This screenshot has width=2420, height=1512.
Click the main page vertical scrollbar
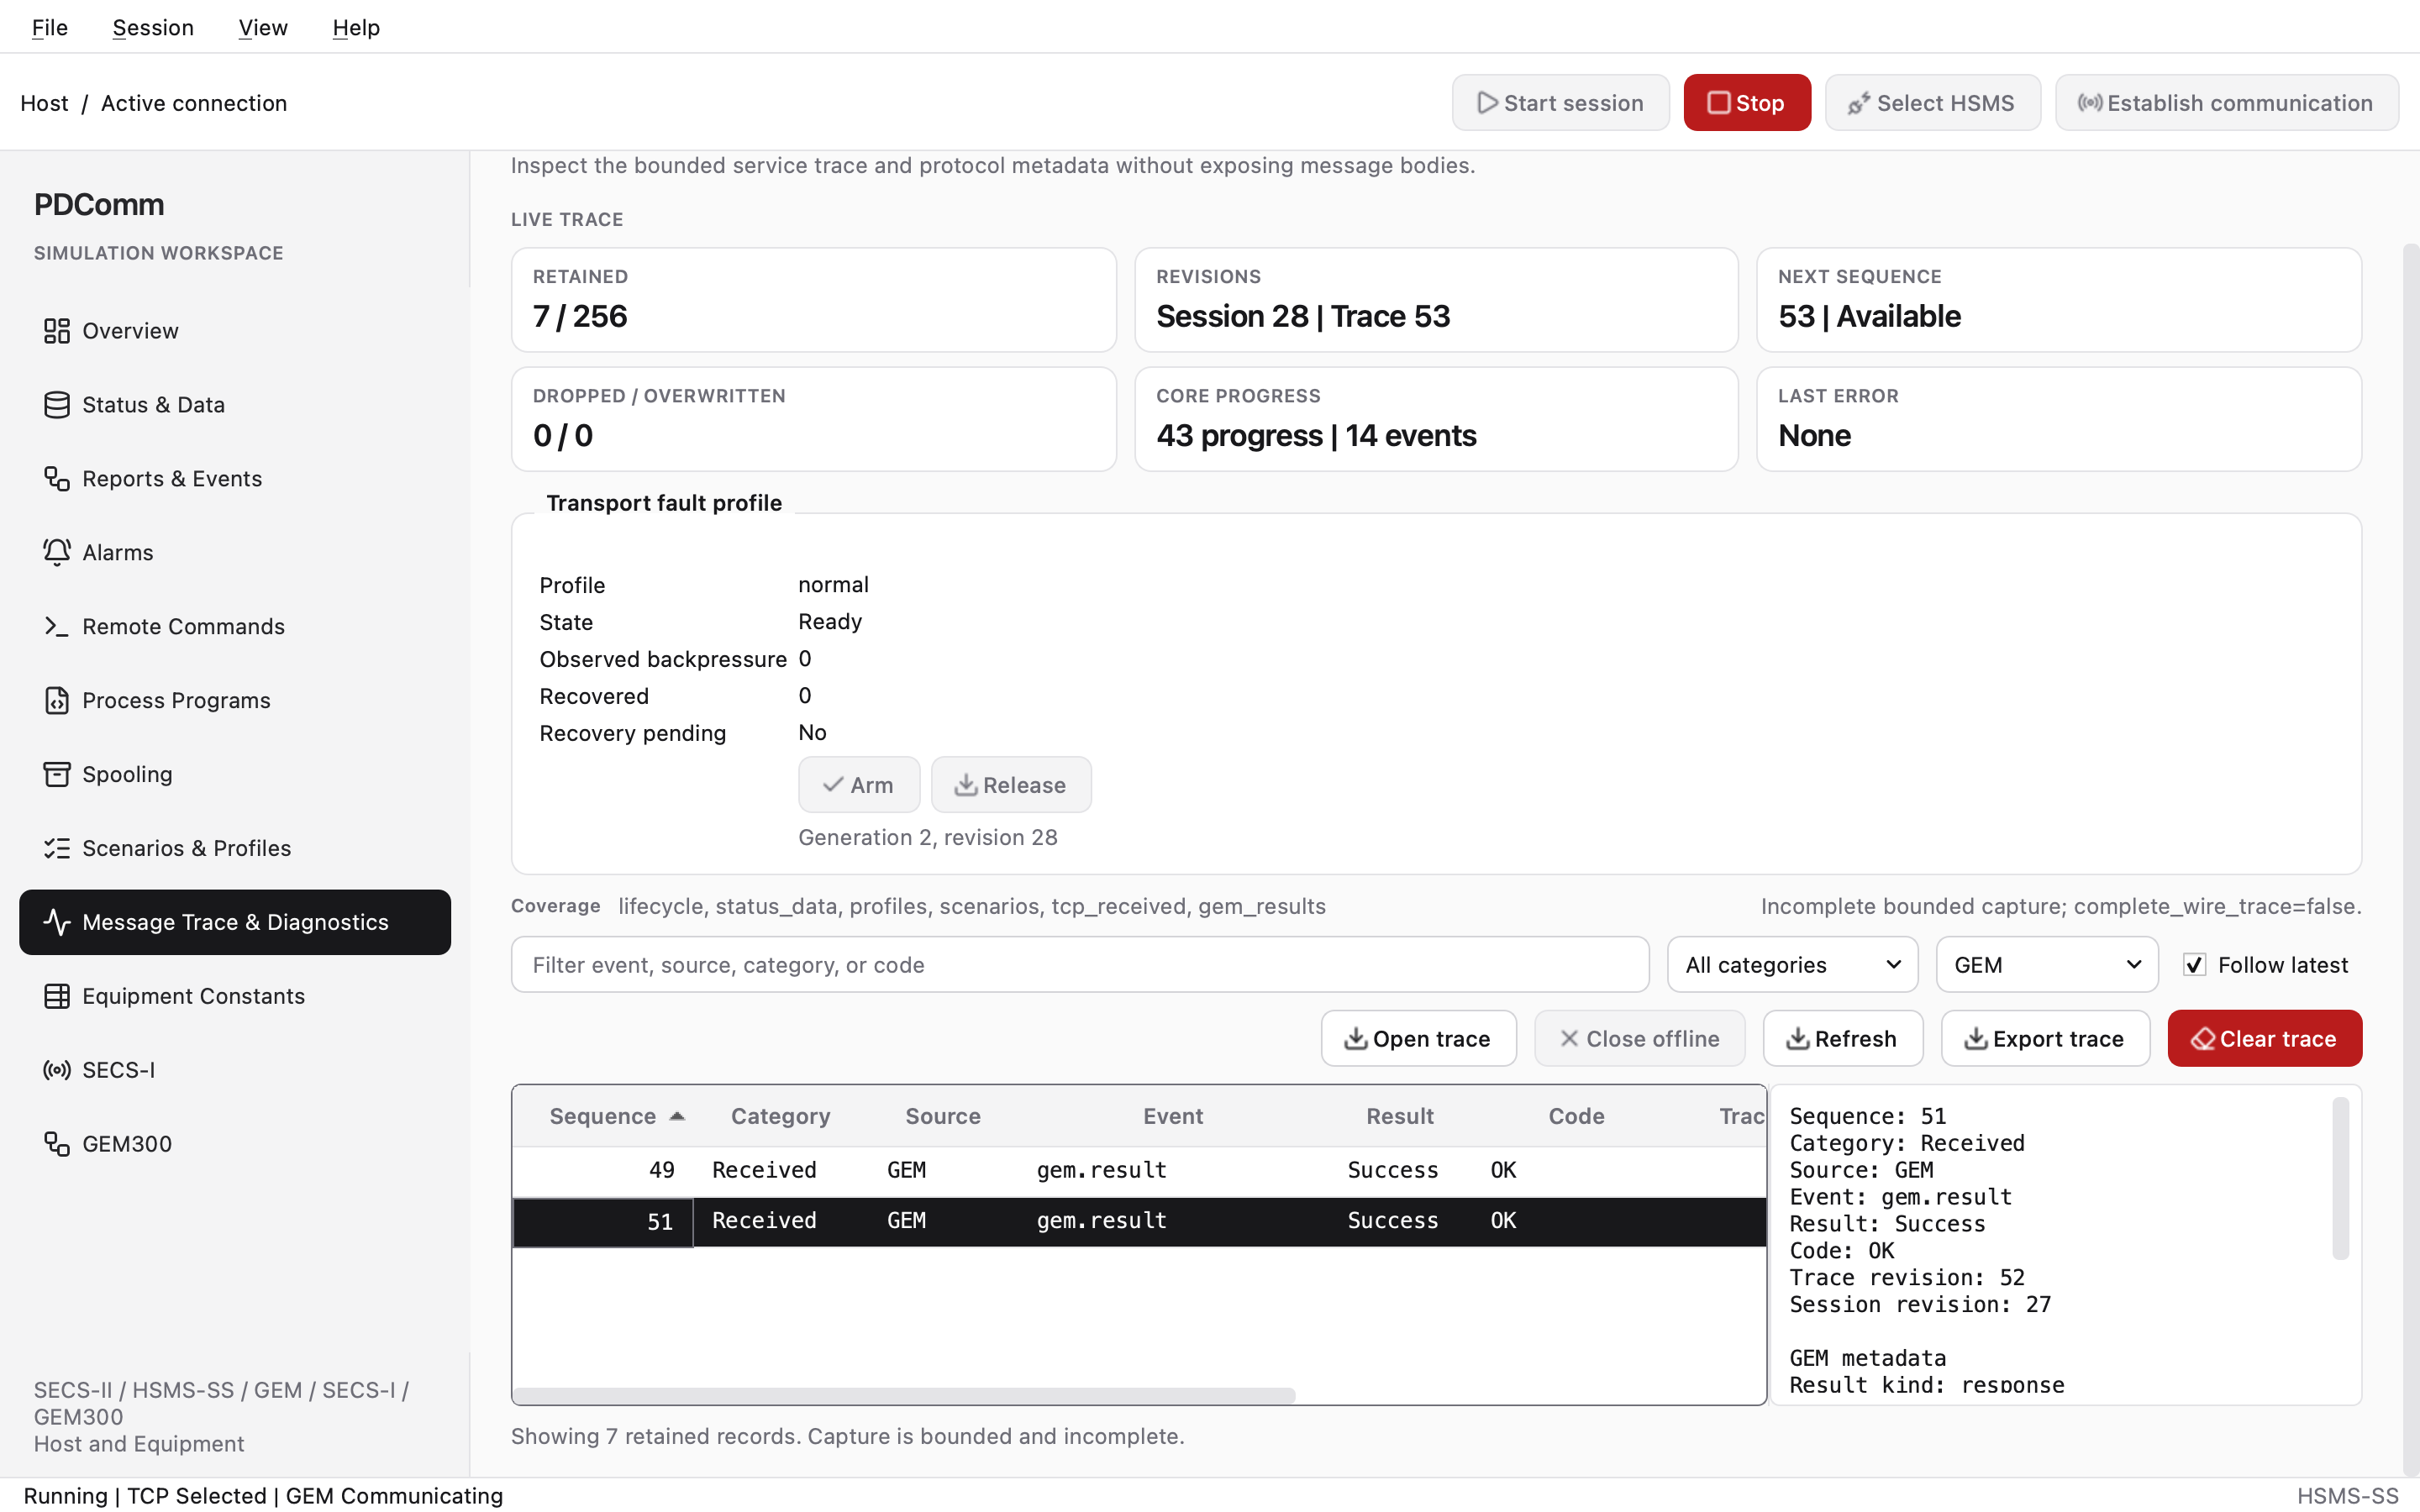point(2411,860)
